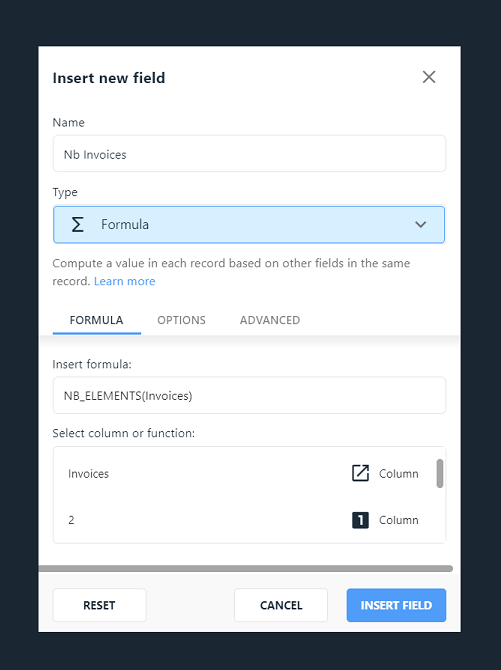Click the column list vertical scrollbar thumb
This screenshot has height=670, width=501.
pos(439,473)
